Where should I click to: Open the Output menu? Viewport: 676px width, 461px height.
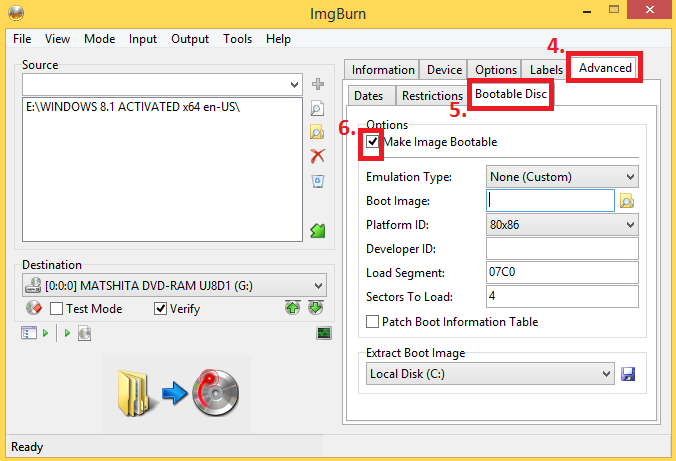190,39
